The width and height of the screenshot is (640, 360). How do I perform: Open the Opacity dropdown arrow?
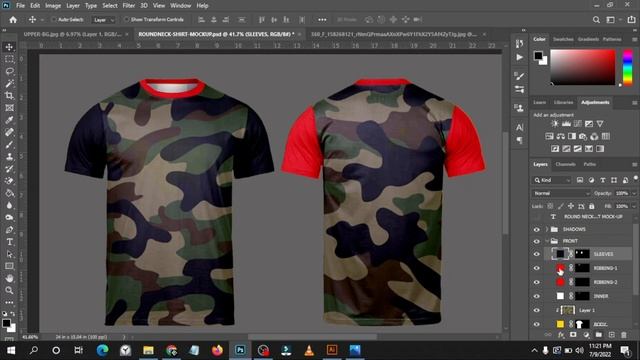633,193
